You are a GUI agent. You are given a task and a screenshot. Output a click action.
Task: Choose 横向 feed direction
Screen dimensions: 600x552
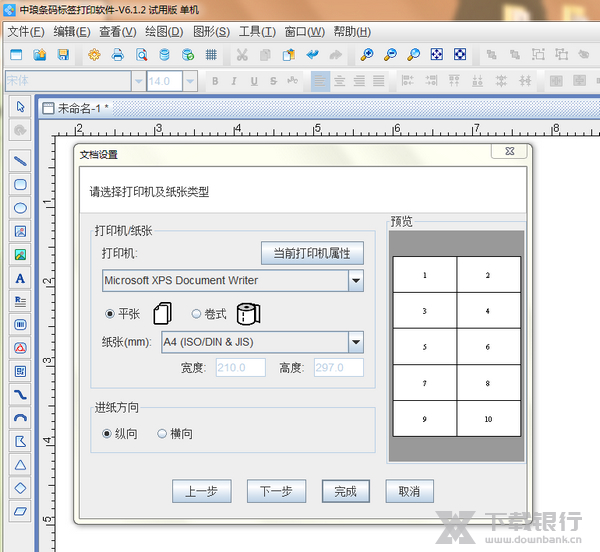click(162, 434)
